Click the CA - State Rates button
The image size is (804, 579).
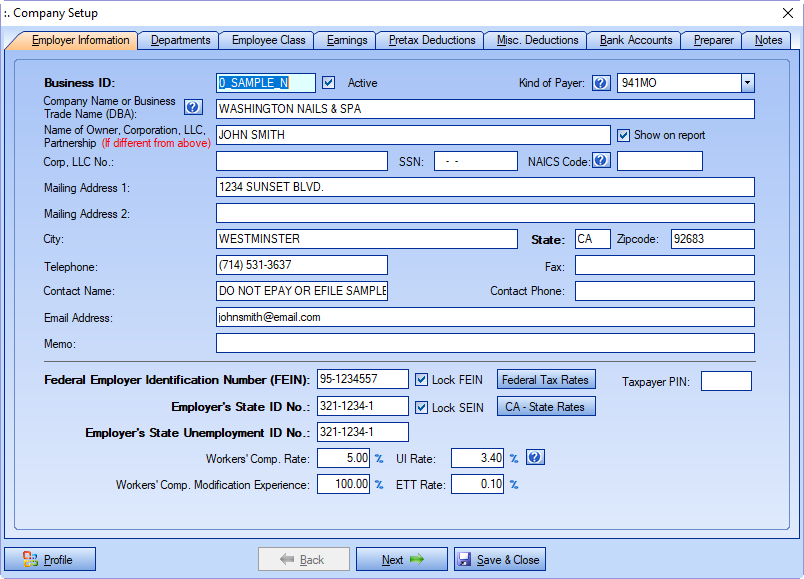(546, 407)
